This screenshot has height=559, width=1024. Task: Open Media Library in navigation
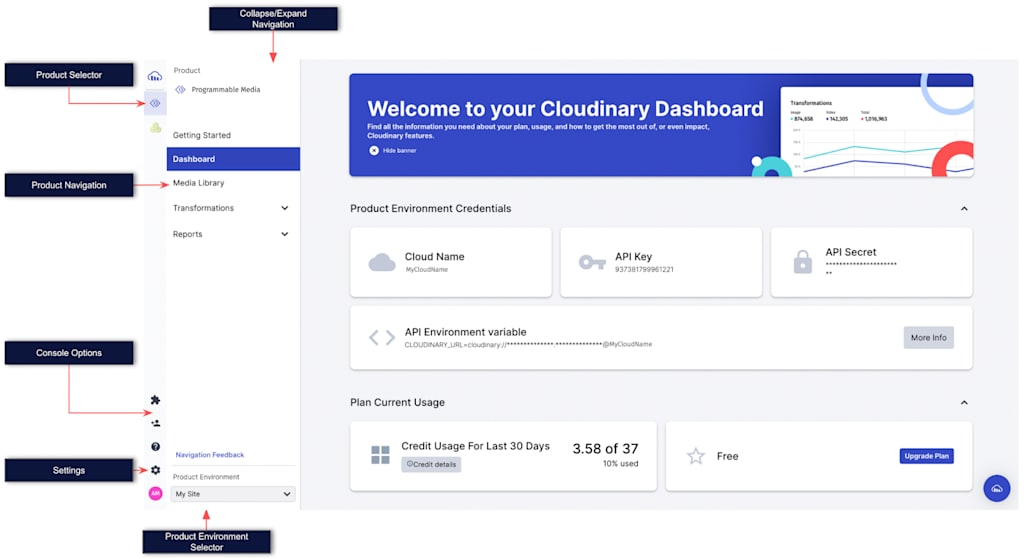click(199, 183)
